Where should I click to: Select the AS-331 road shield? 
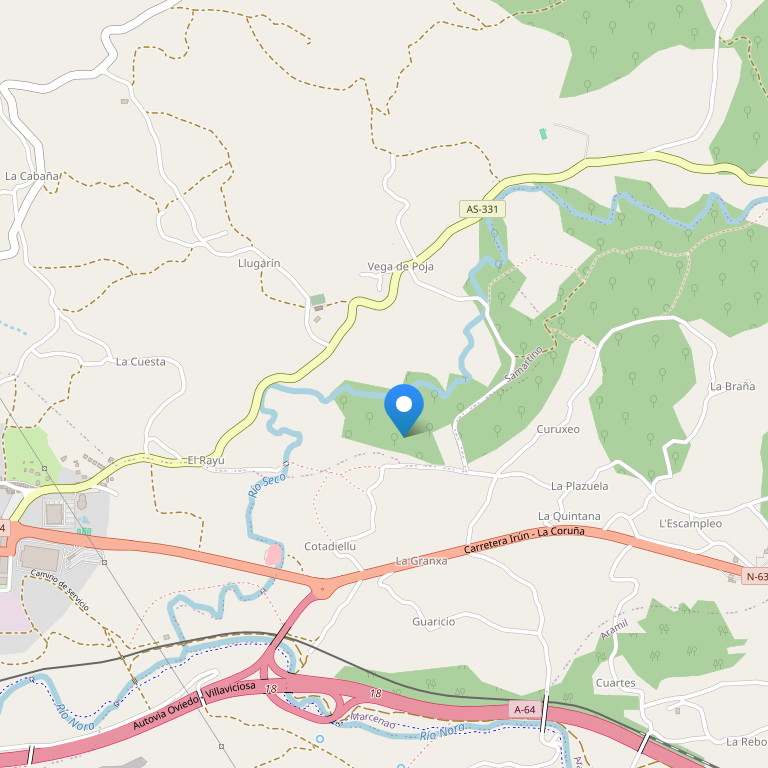(x=482, y=209)
